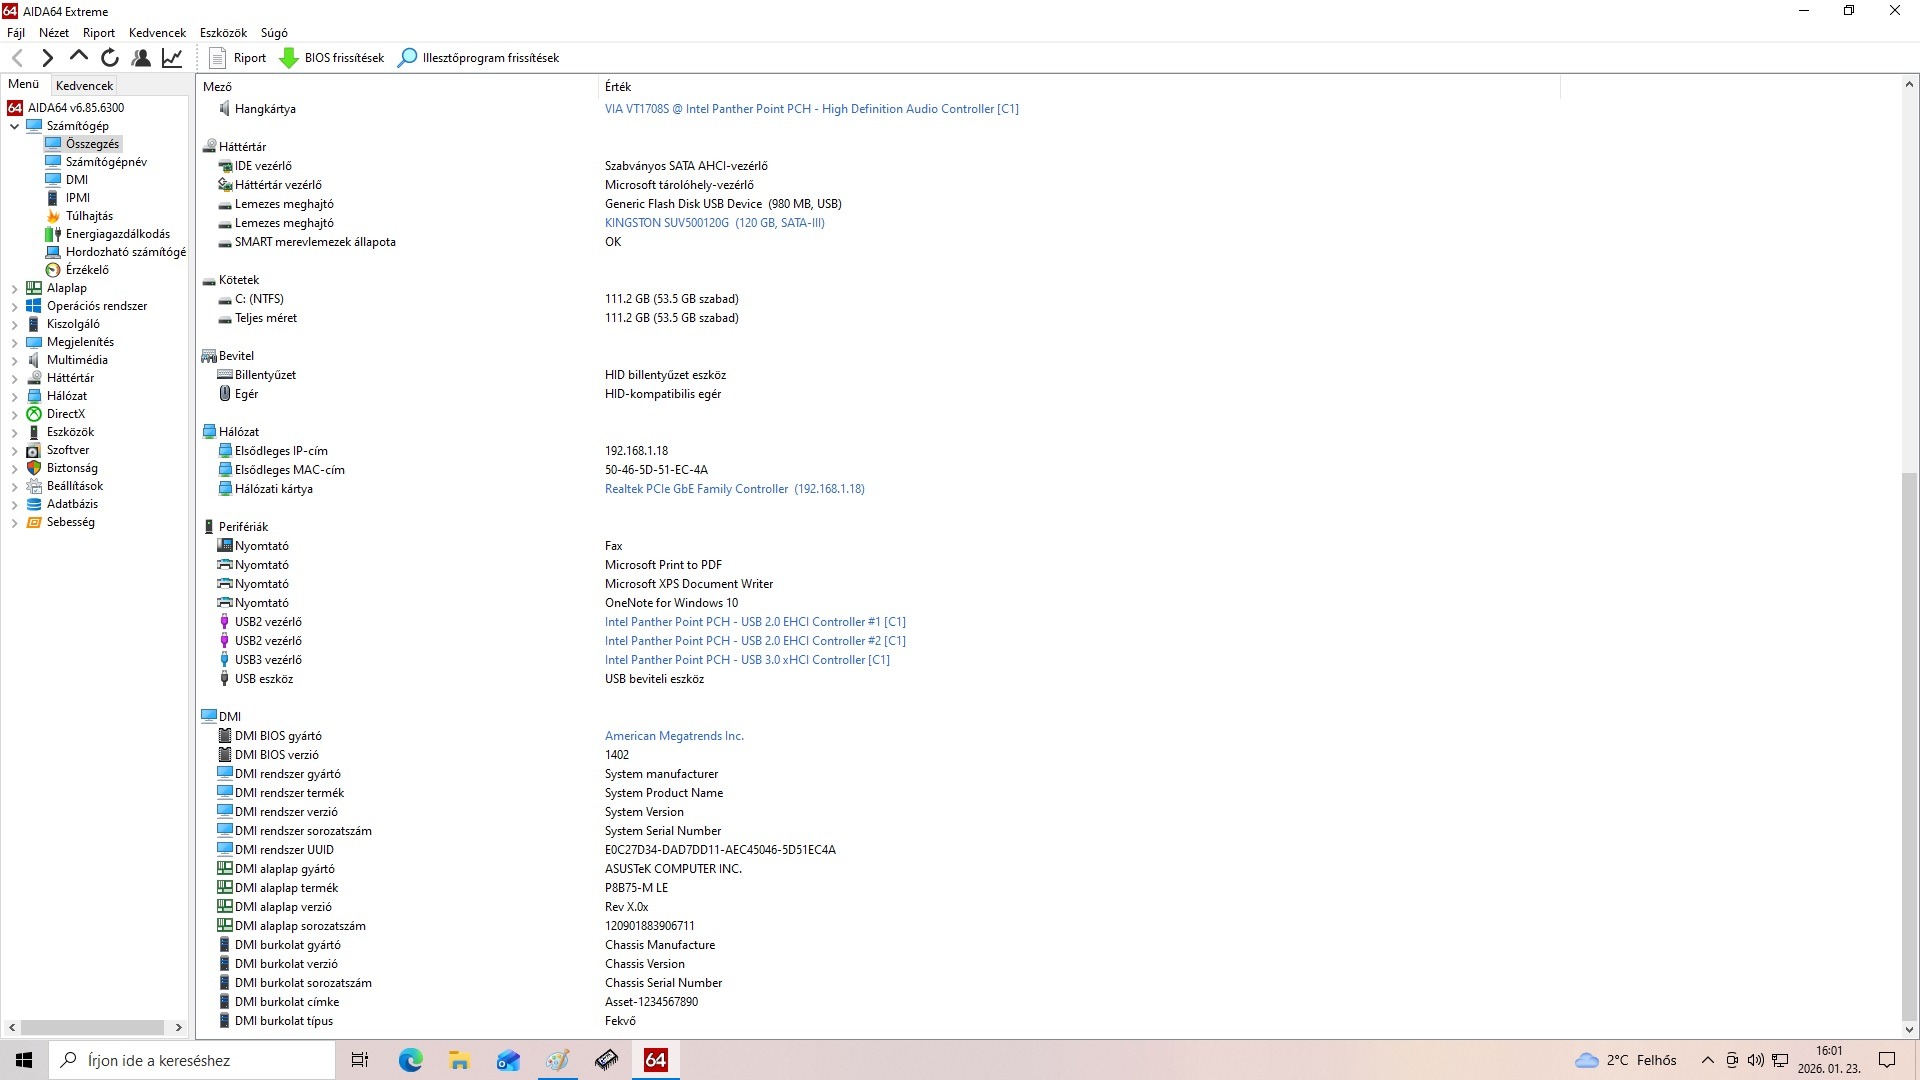Click the navigate Forward arrow icon

tap(47, 58)
